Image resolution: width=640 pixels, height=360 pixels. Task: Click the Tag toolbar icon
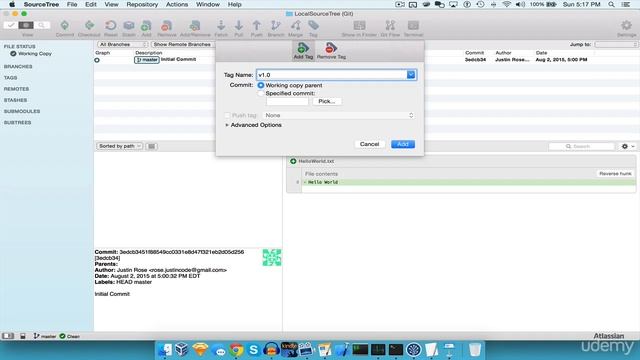tap(313, 26)
